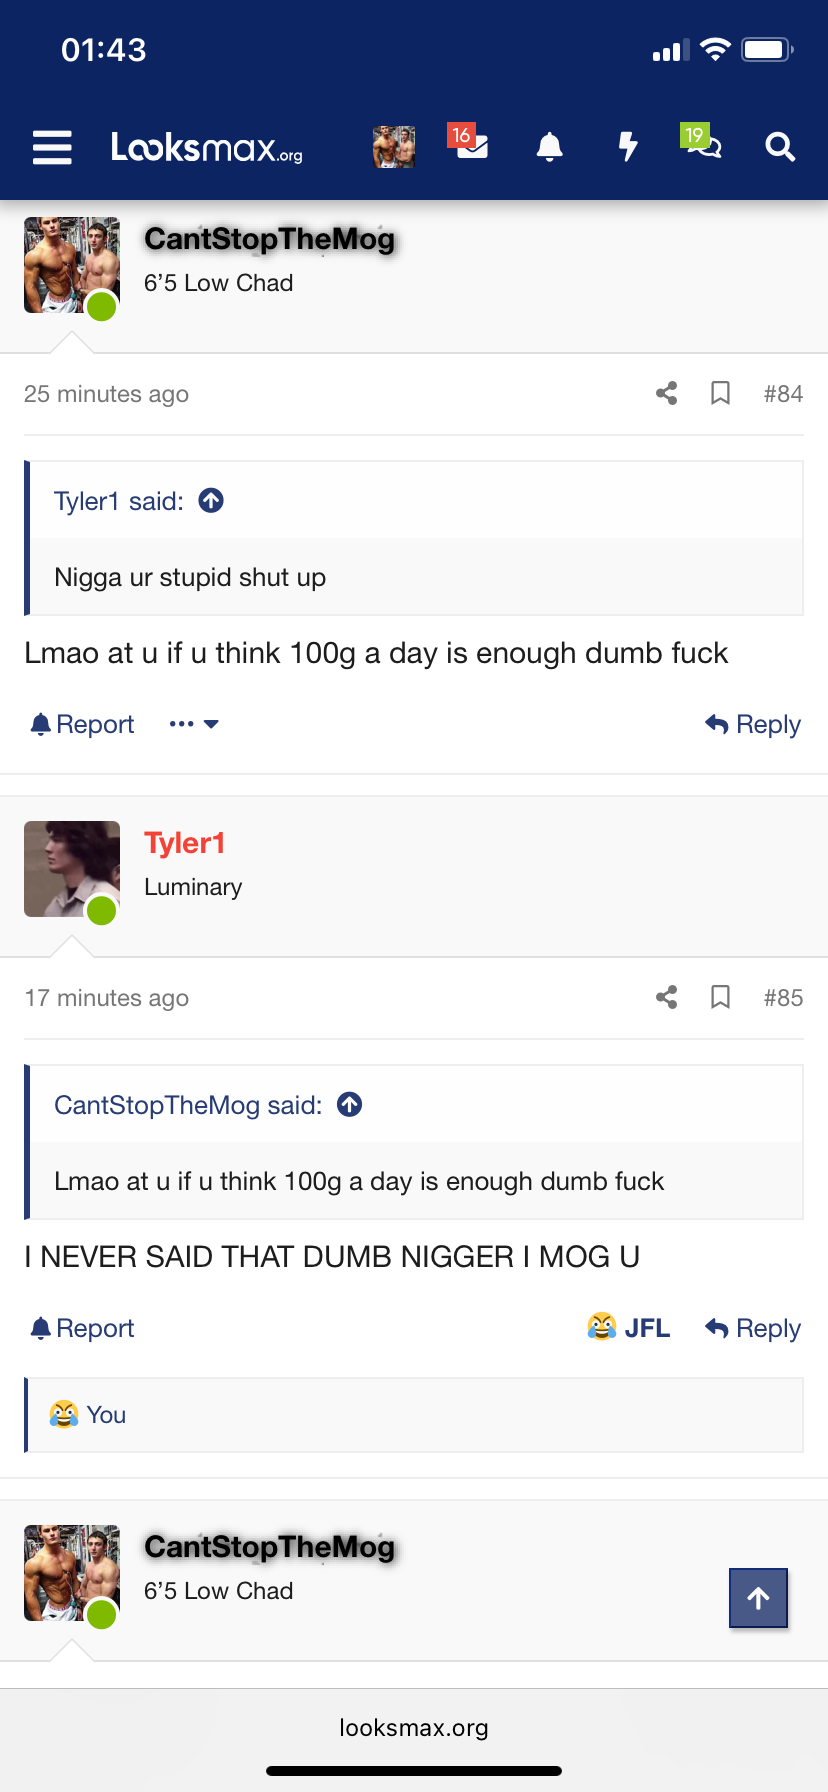
Task: Open the chat bubbles icon with 19 badge
Action: 701,143
